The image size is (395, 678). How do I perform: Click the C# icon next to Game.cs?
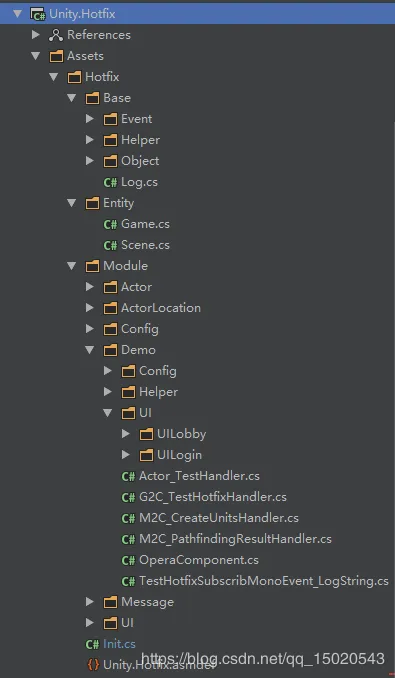click(x=110, y=224)
